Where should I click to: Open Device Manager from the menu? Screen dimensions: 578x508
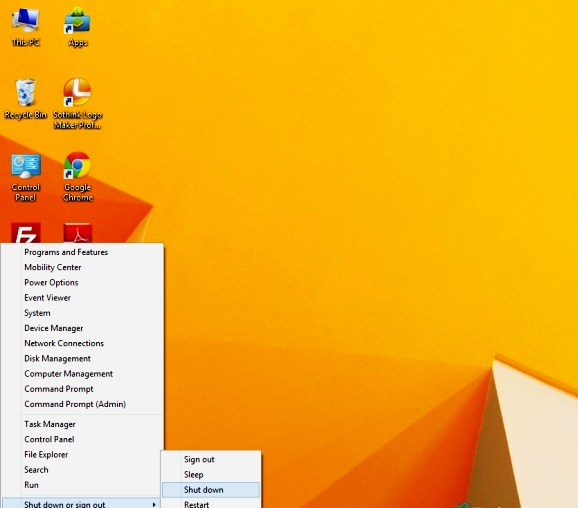[82, 328]
